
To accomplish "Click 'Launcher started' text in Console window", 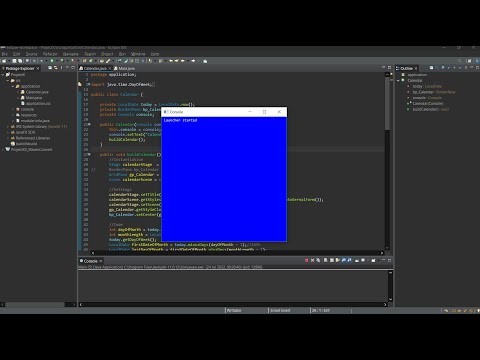I will pos(180,120).
